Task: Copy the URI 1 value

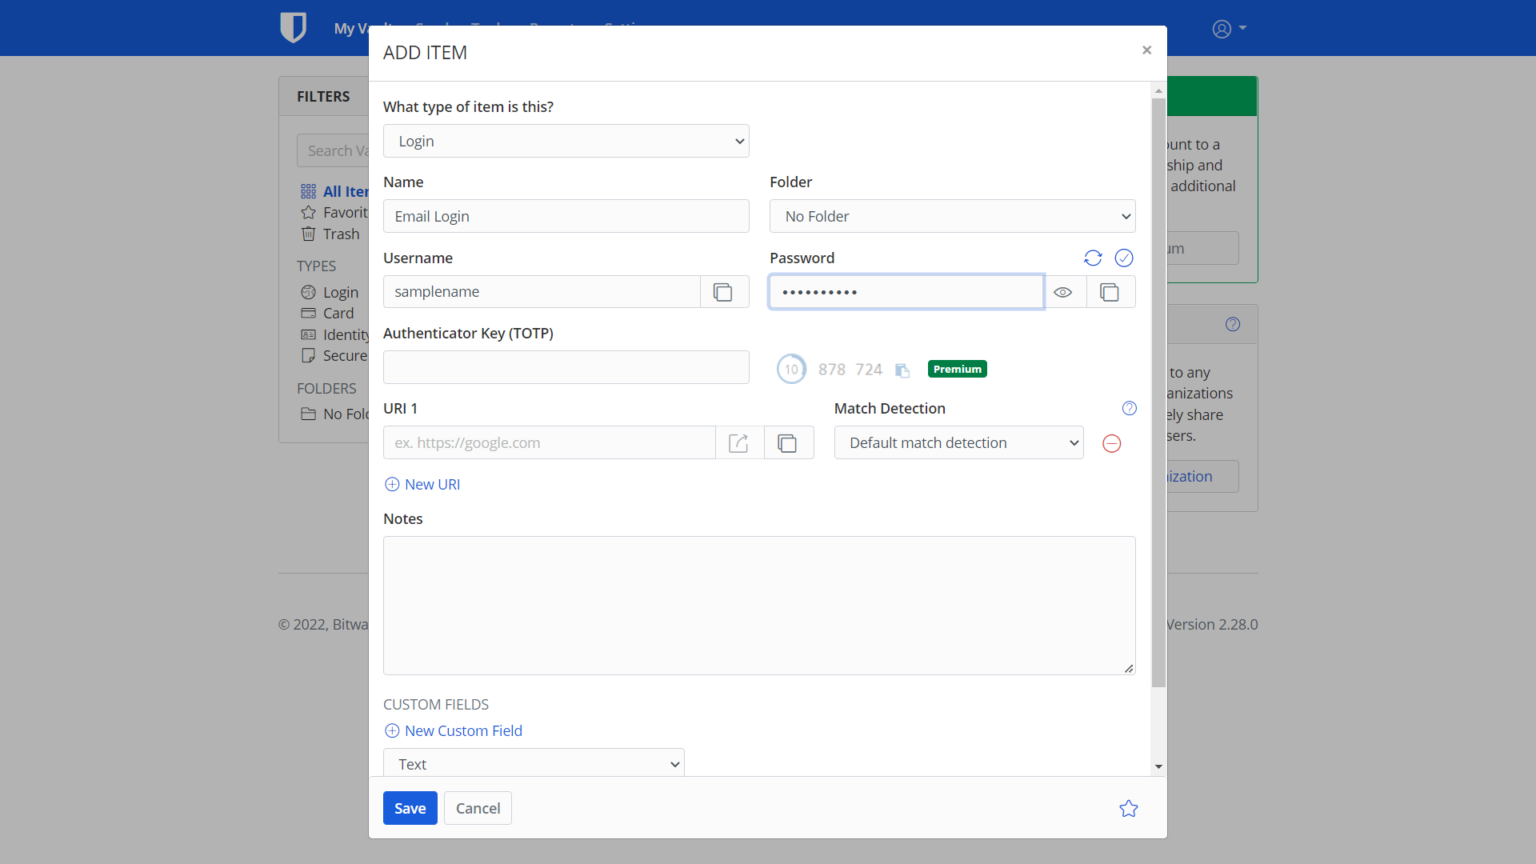Action: point(788,443)
